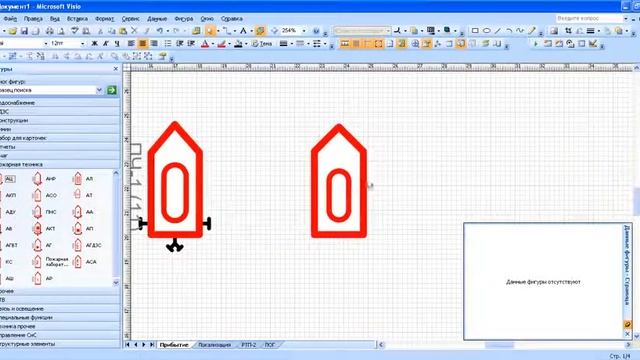Select the Rectangle drawing tool
Viewport: 640px width, 360px height.
pos(475,31)
